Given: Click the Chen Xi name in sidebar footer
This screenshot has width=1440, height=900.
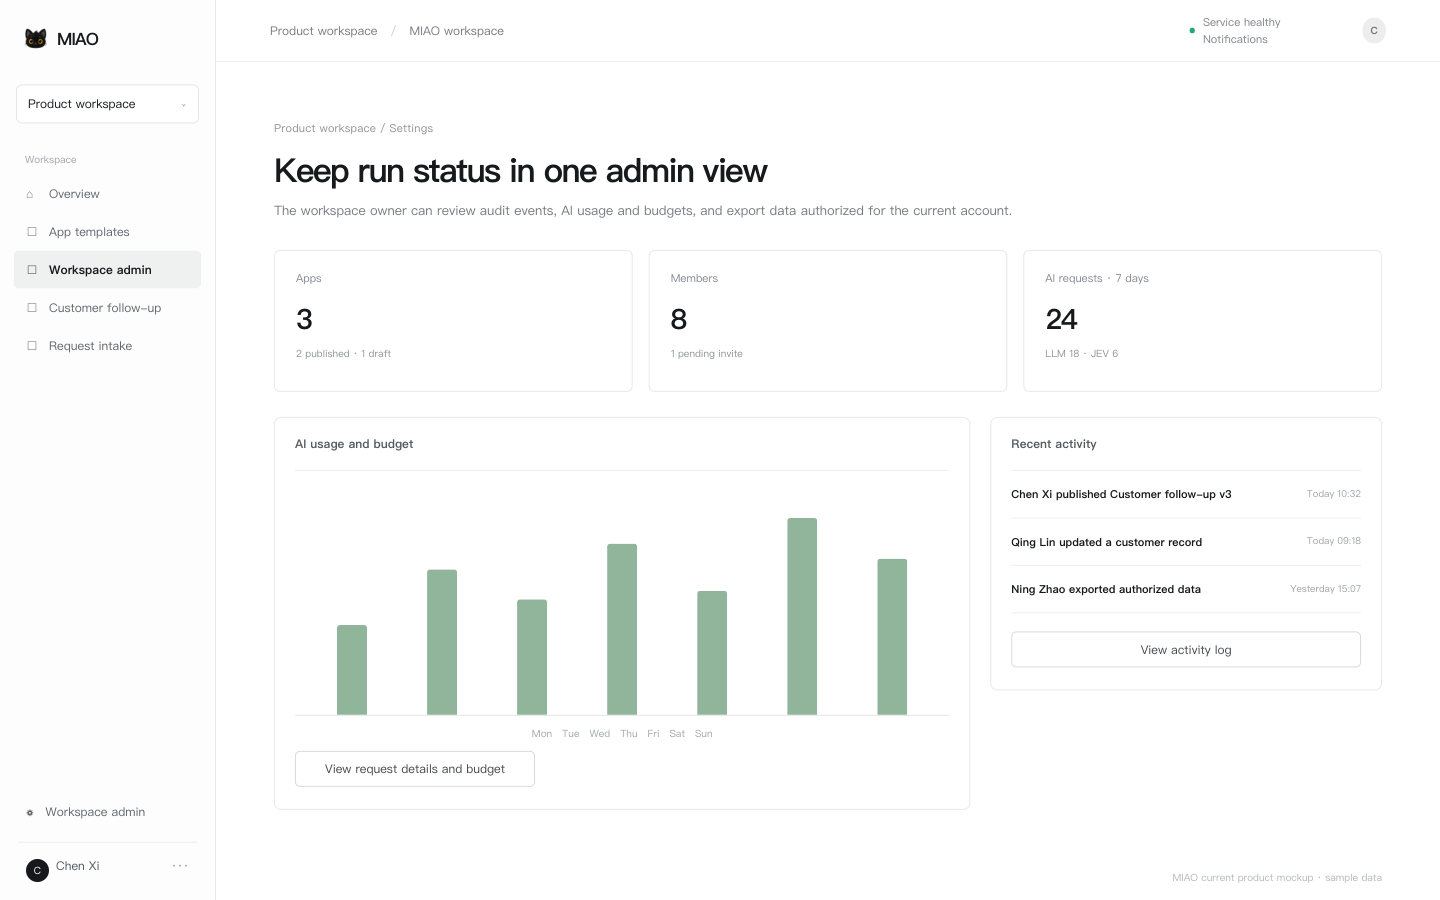Looking at the screenshot, I should [x=78, y=866].
